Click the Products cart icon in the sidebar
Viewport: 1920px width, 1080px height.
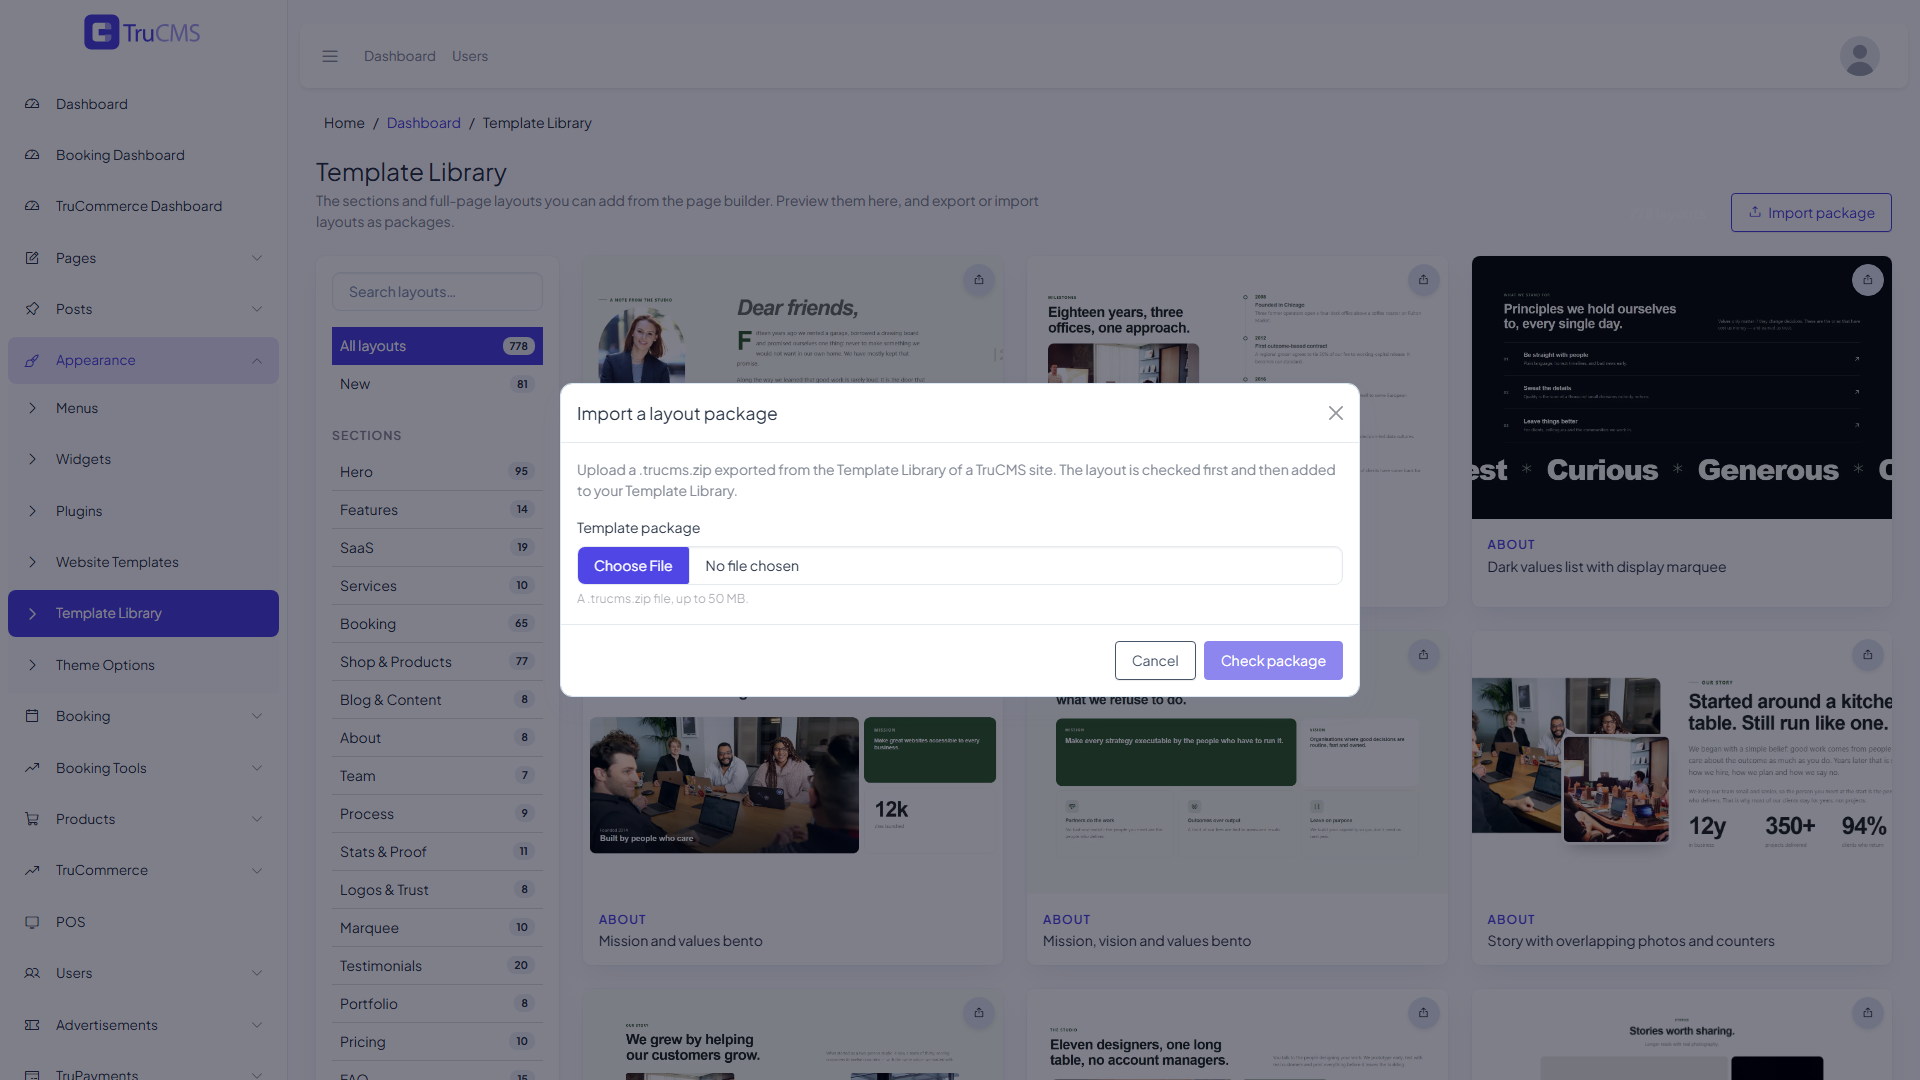coord(32,819)
